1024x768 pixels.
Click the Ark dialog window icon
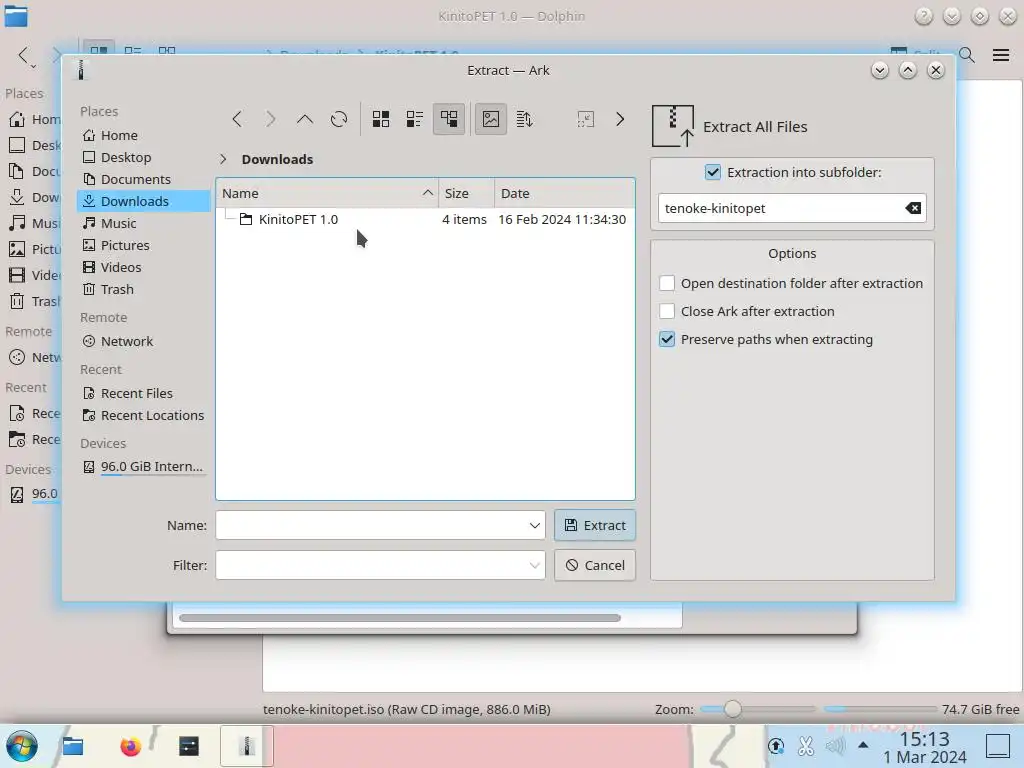81,70
